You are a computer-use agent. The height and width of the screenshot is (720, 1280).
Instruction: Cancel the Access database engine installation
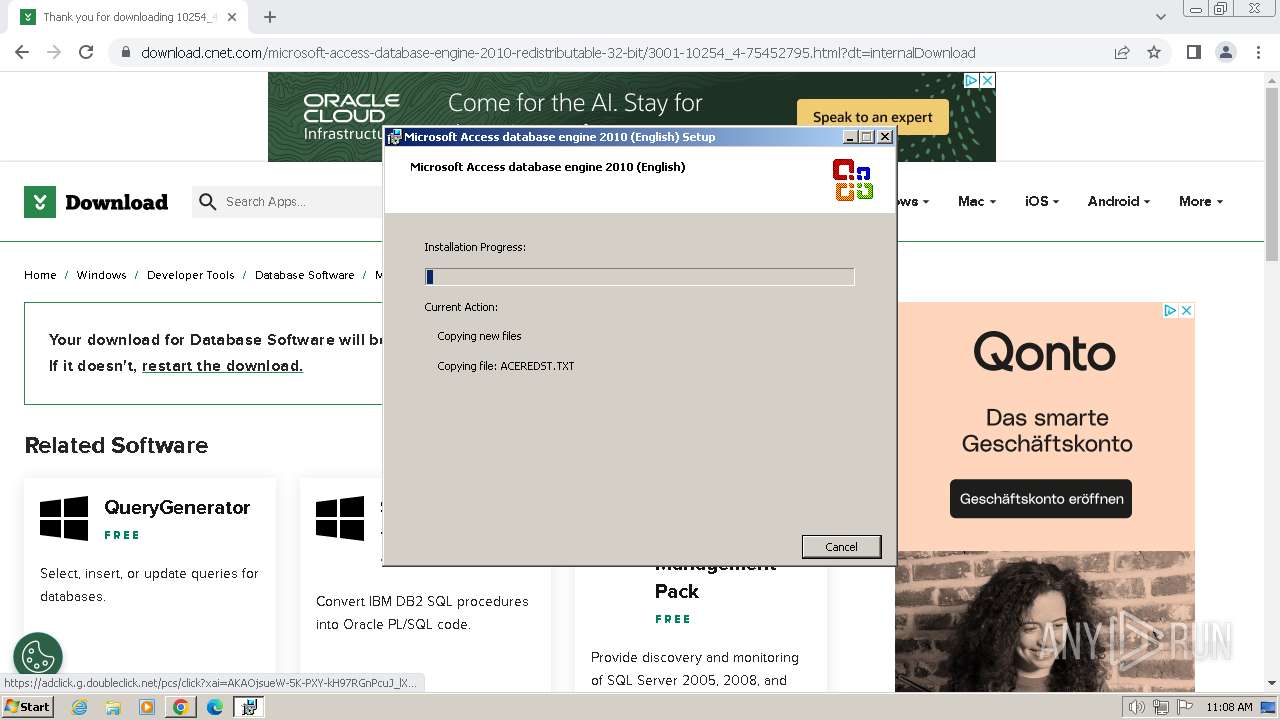pos(841,547)
